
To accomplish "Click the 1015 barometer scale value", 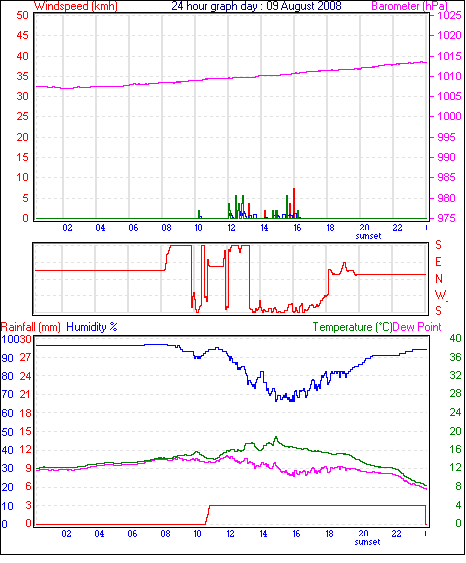I will point(449,56).
